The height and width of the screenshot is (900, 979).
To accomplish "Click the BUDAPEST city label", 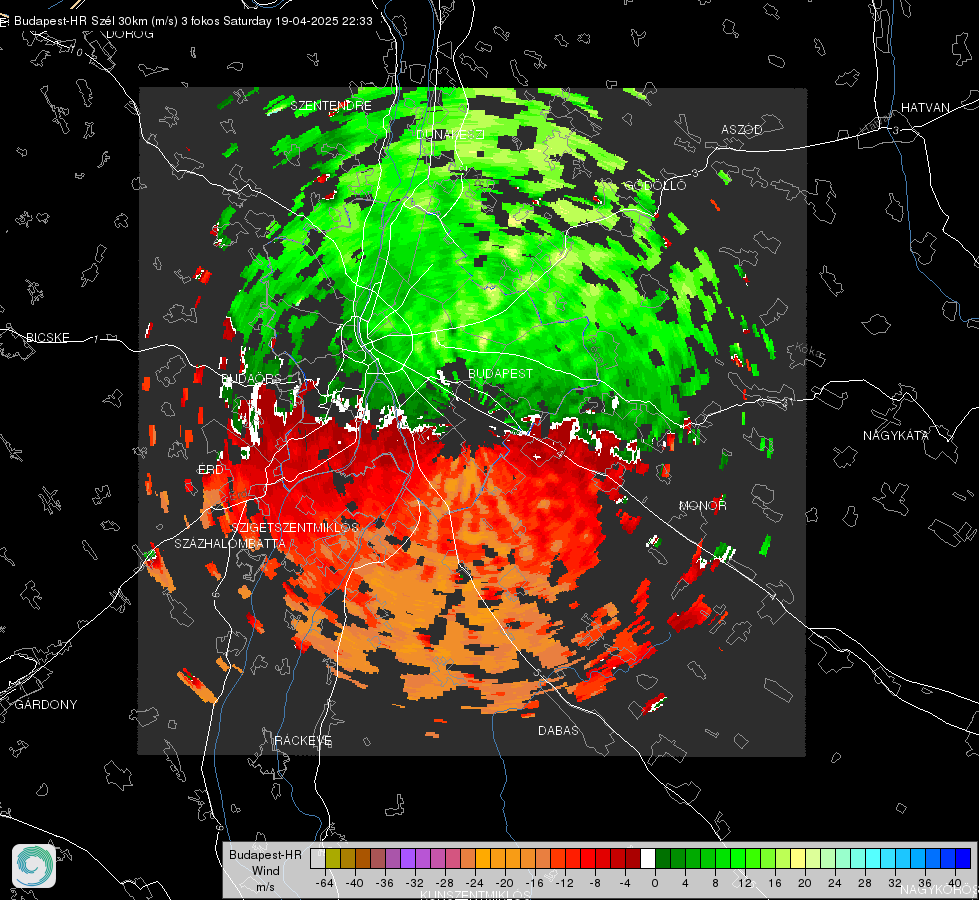I will (x=500, y=373).
